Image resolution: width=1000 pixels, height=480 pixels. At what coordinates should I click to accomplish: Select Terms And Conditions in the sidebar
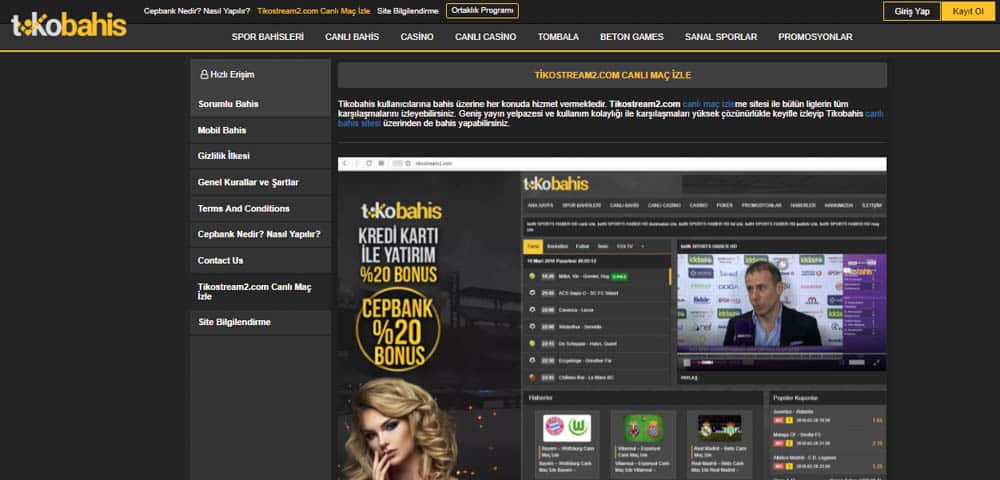(260, 208)
